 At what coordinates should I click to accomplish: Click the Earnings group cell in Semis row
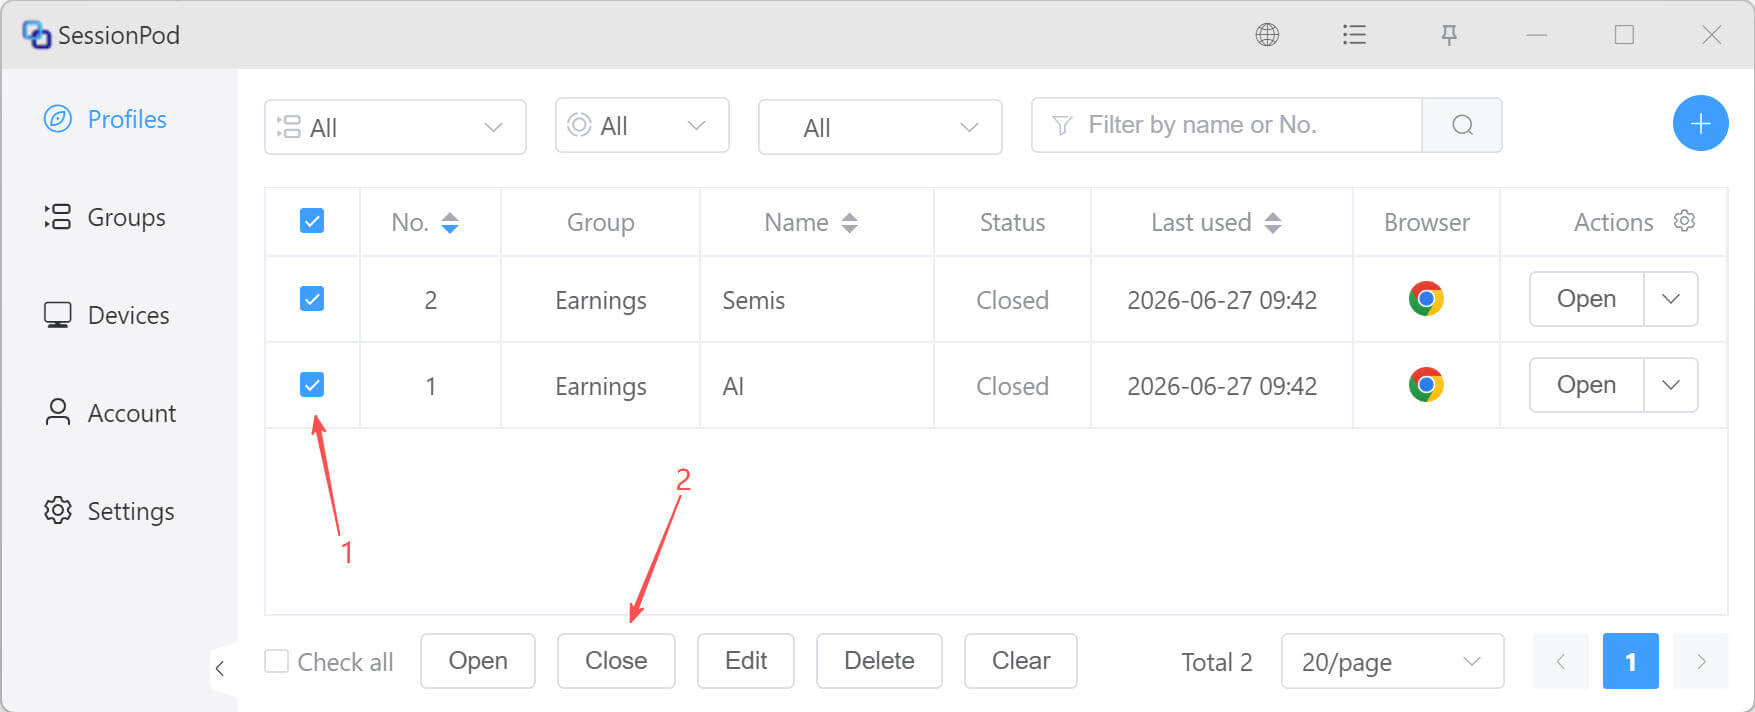[x=601, y=301]
